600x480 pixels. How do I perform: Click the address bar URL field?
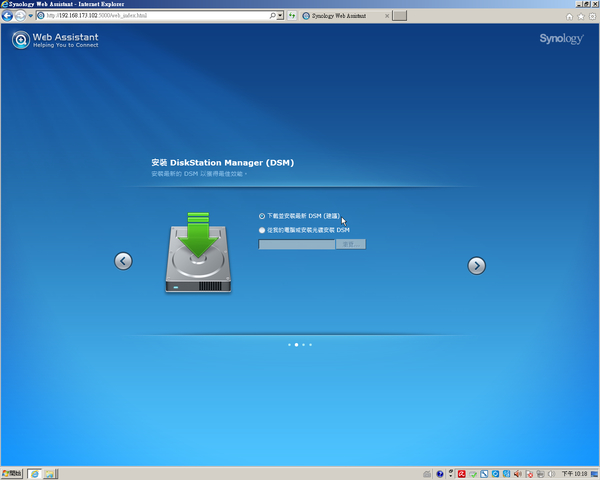tap(157, 16)
